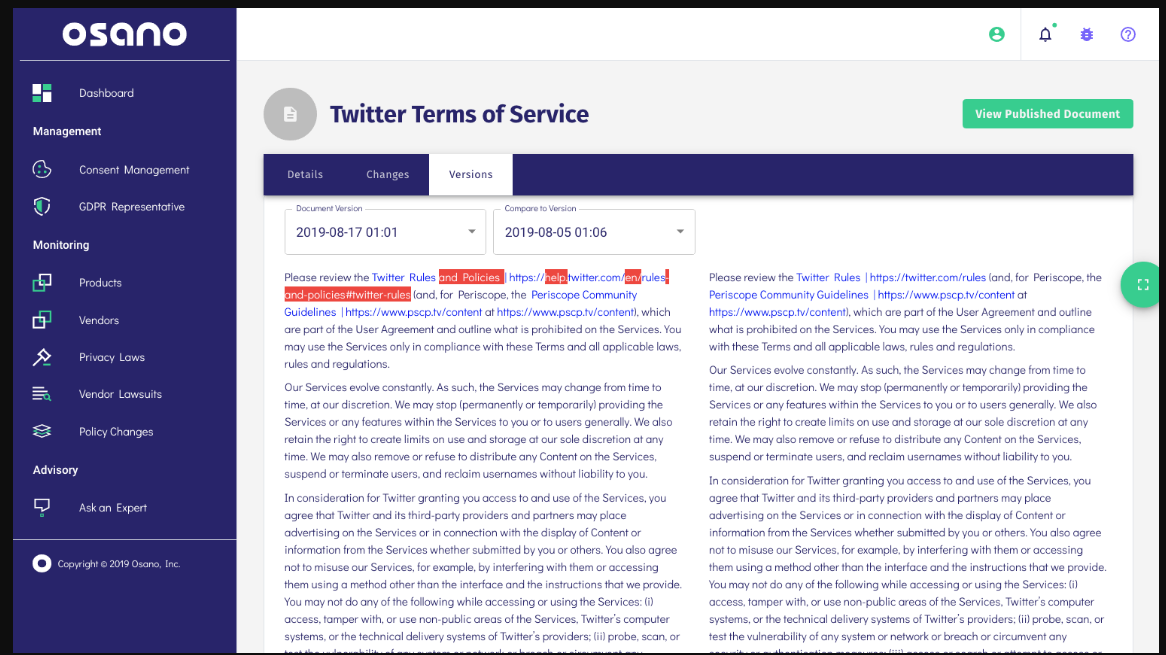The height and width of the screenshot is (655, 1166).
Task: Open Consent Management cookie icon
Action: [42, 170]
